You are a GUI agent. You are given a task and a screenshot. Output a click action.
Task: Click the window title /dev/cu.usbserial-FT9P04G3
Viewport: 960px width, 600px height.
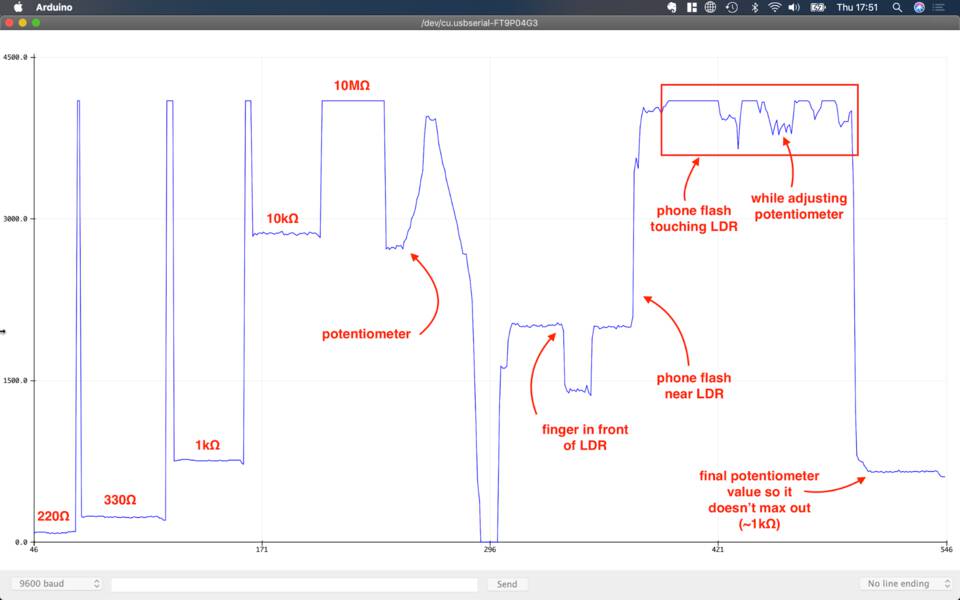coord(479,23)
